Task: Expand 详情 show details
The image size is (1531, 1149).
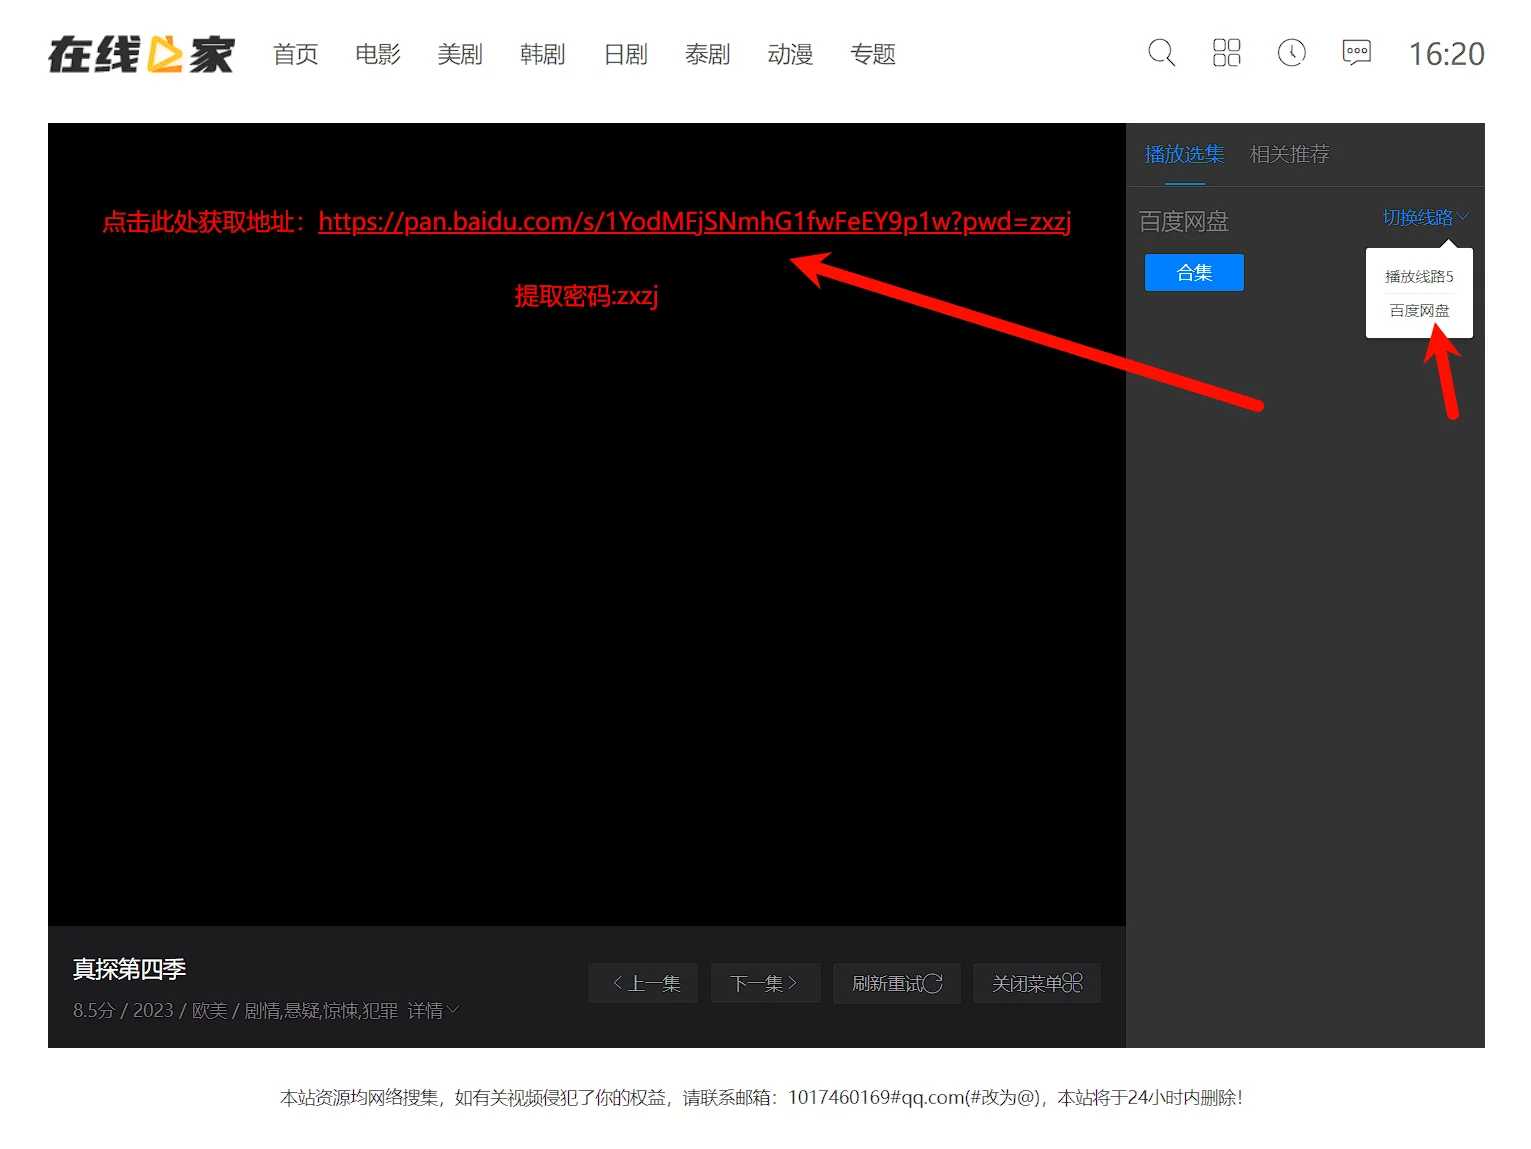Action: [x=433, y=1011]
